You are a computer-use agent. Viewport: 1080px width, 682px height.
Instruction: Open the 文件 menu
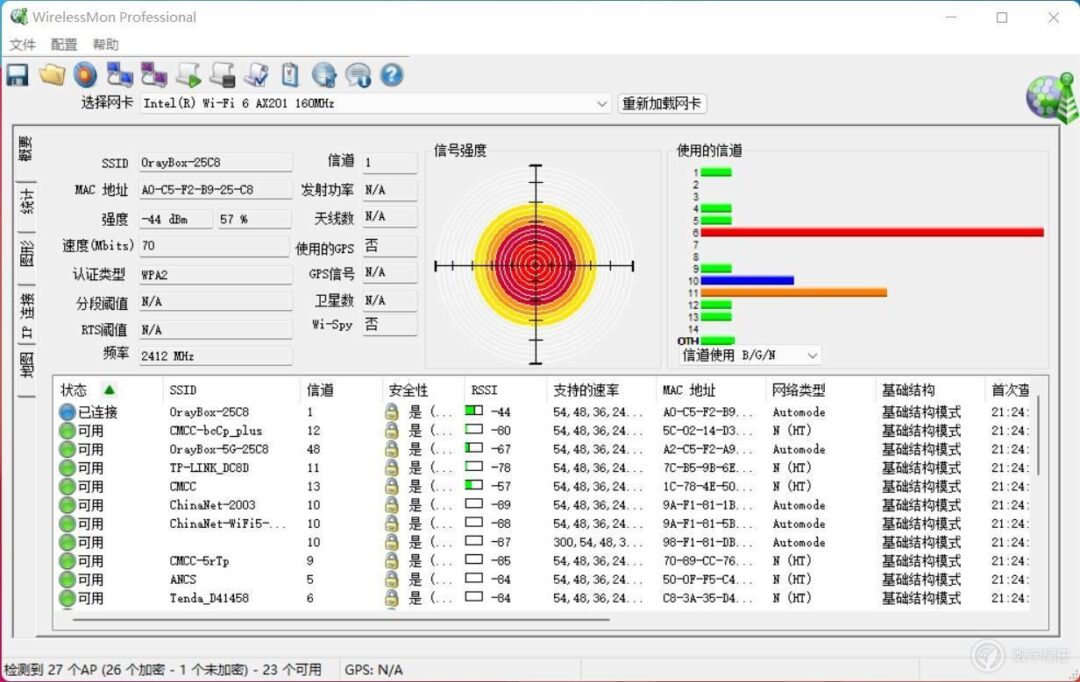(22, 45)
